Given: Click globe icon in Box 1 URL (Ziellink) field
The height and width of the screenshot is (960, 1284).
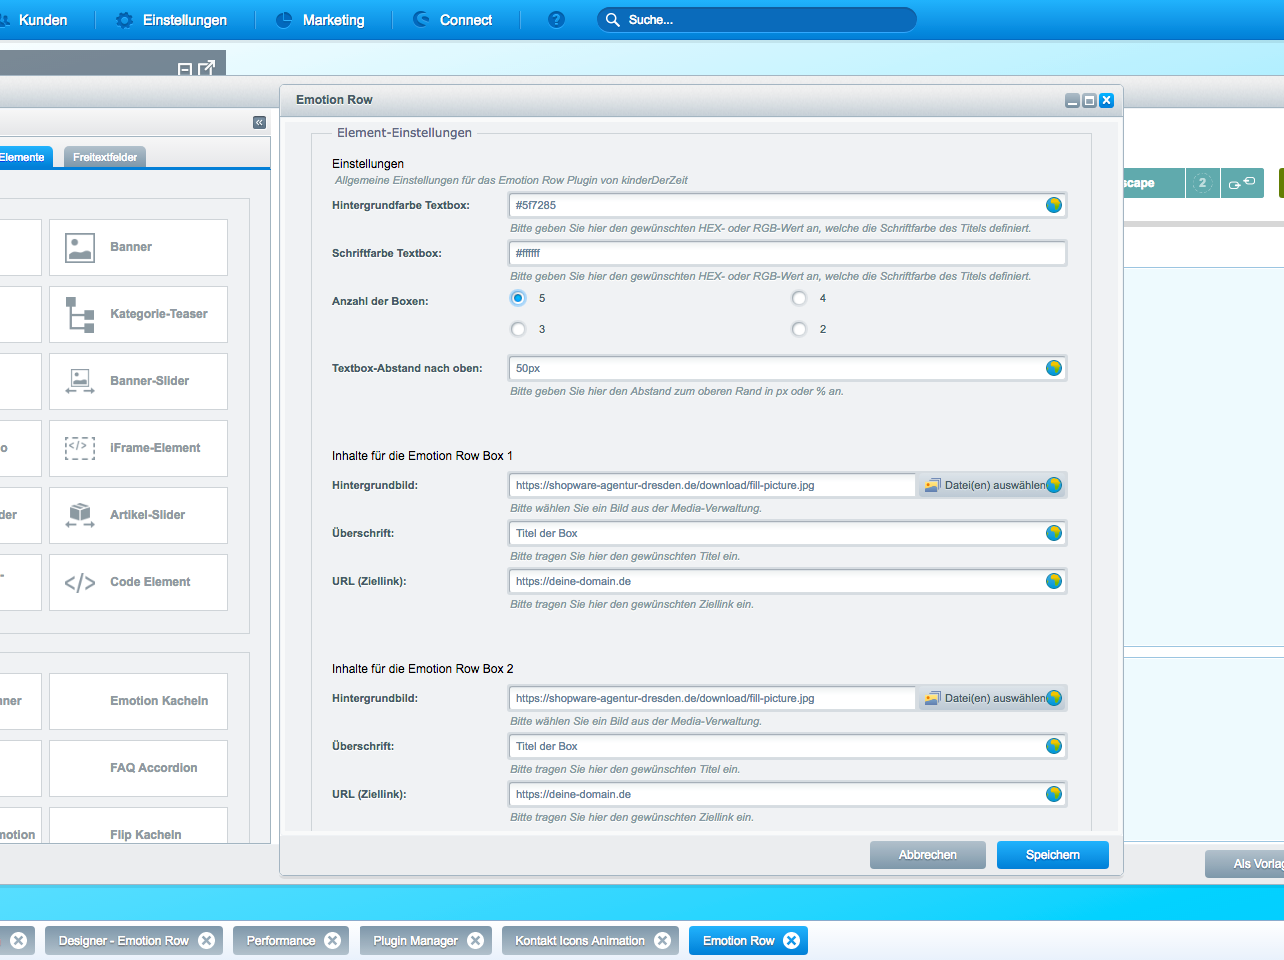Looking at the screenshot, I should [x=1054, y=581].
